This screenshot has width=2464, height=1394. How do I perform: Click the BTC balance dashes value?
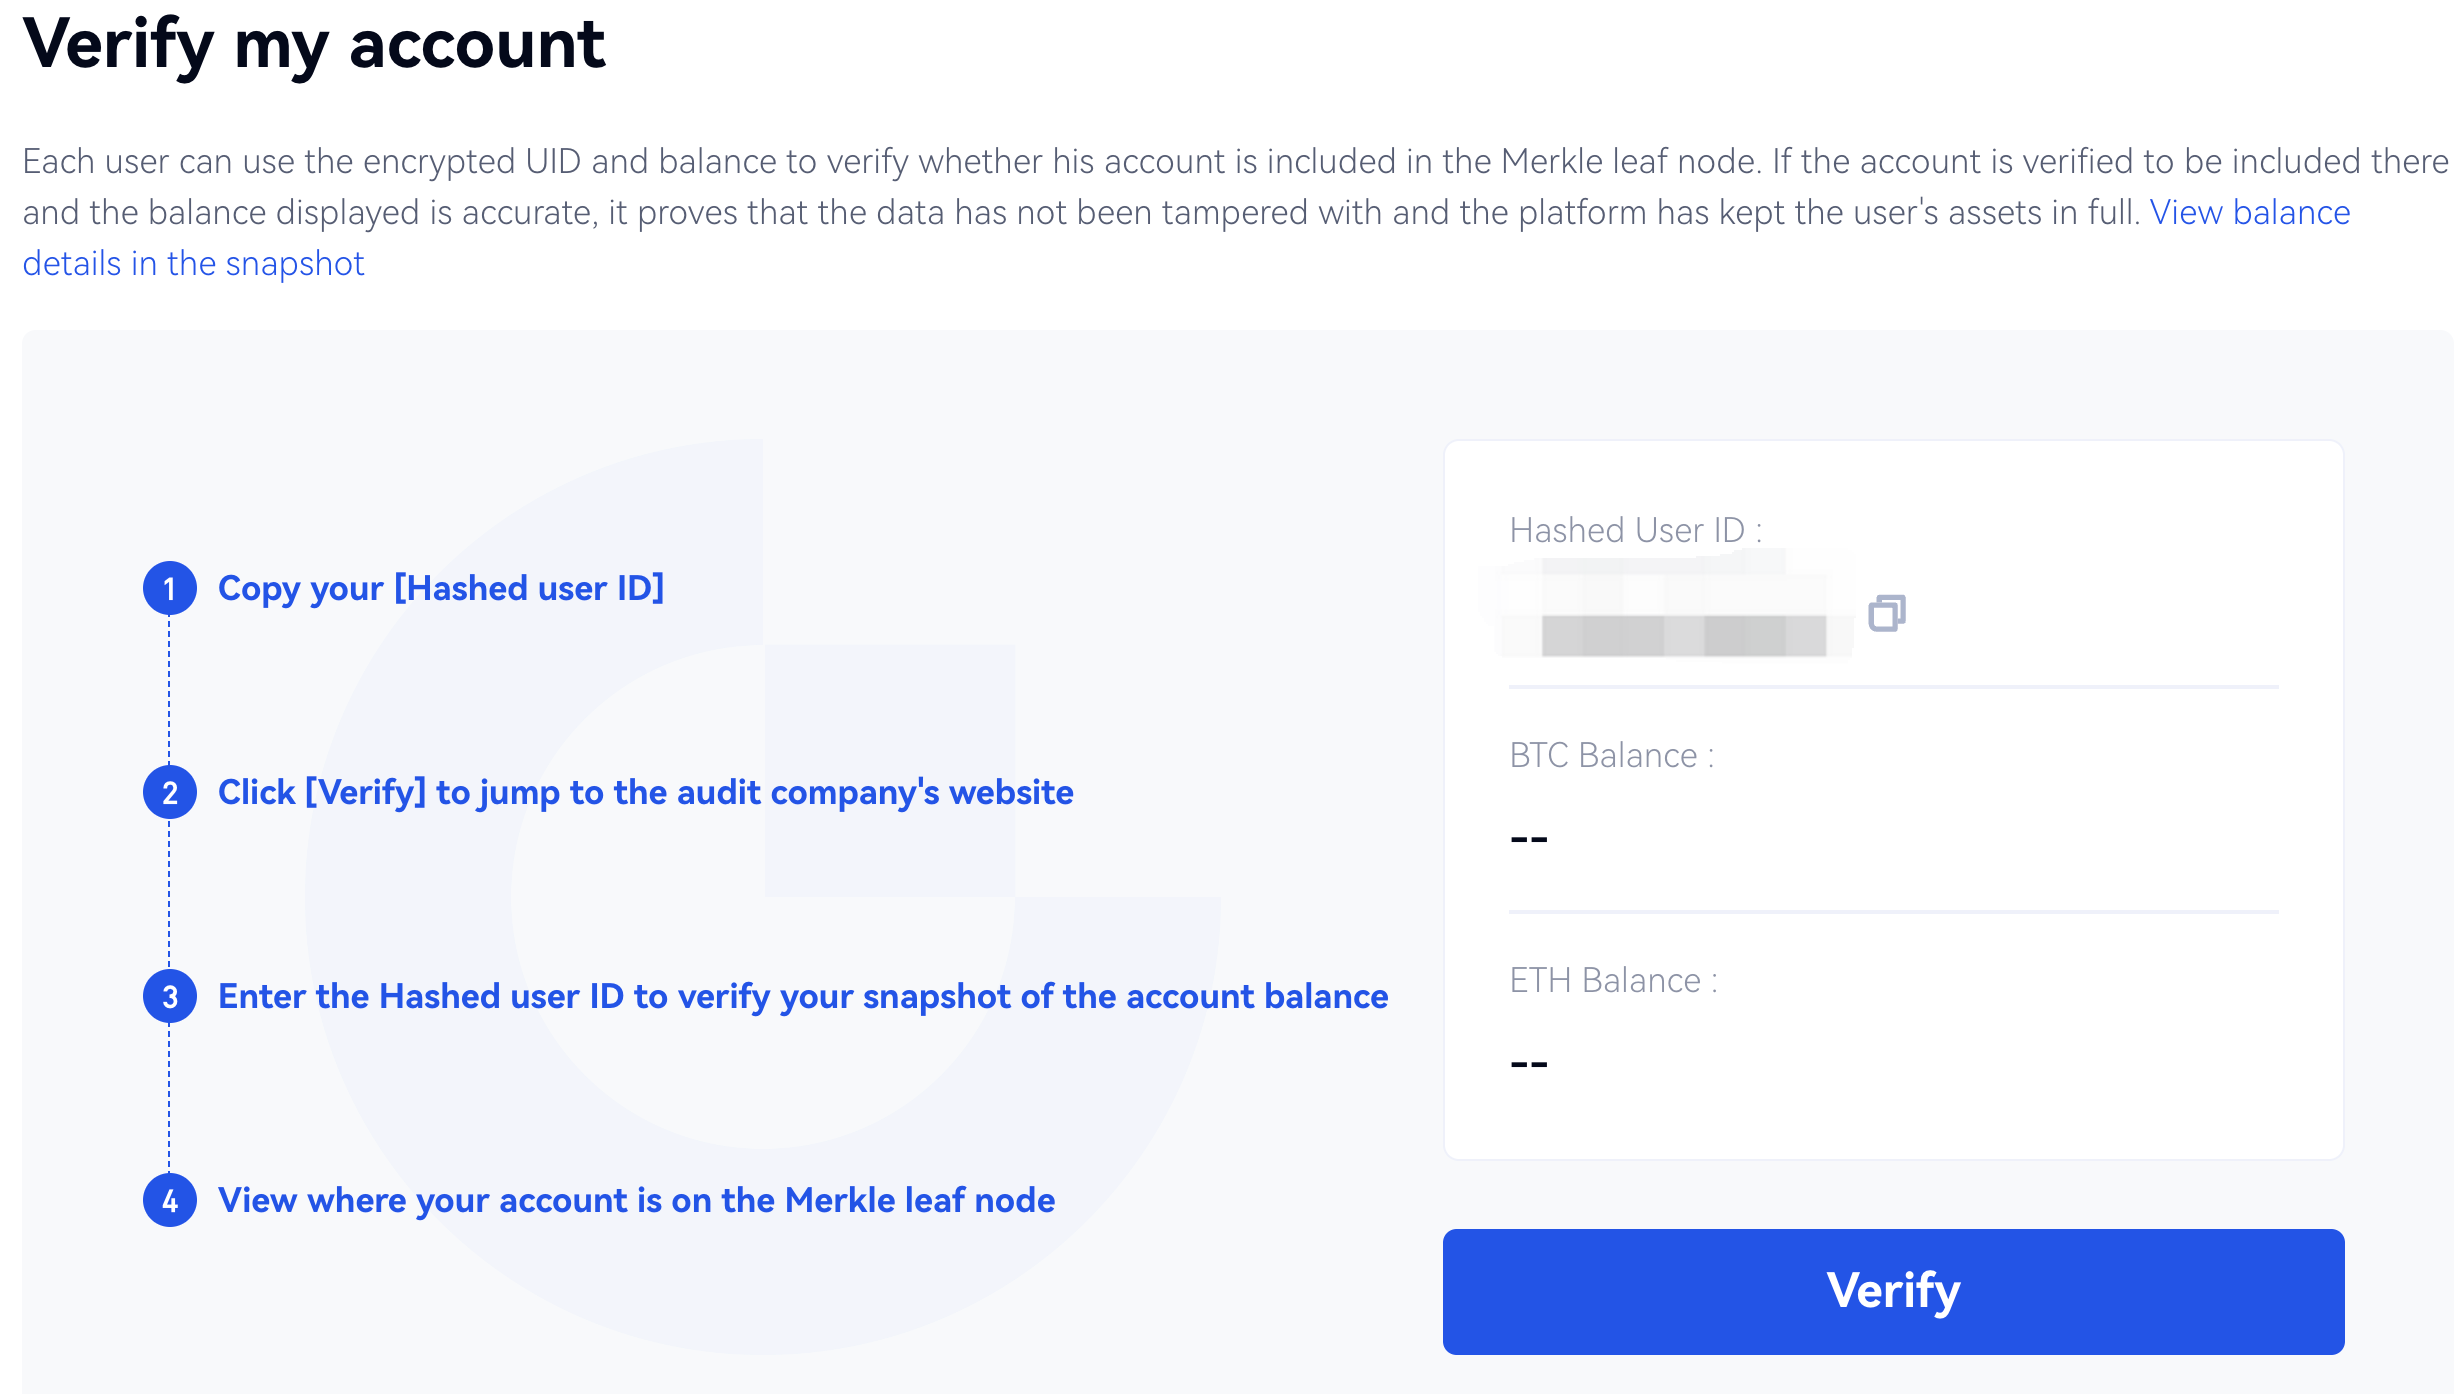[1529, 839]
